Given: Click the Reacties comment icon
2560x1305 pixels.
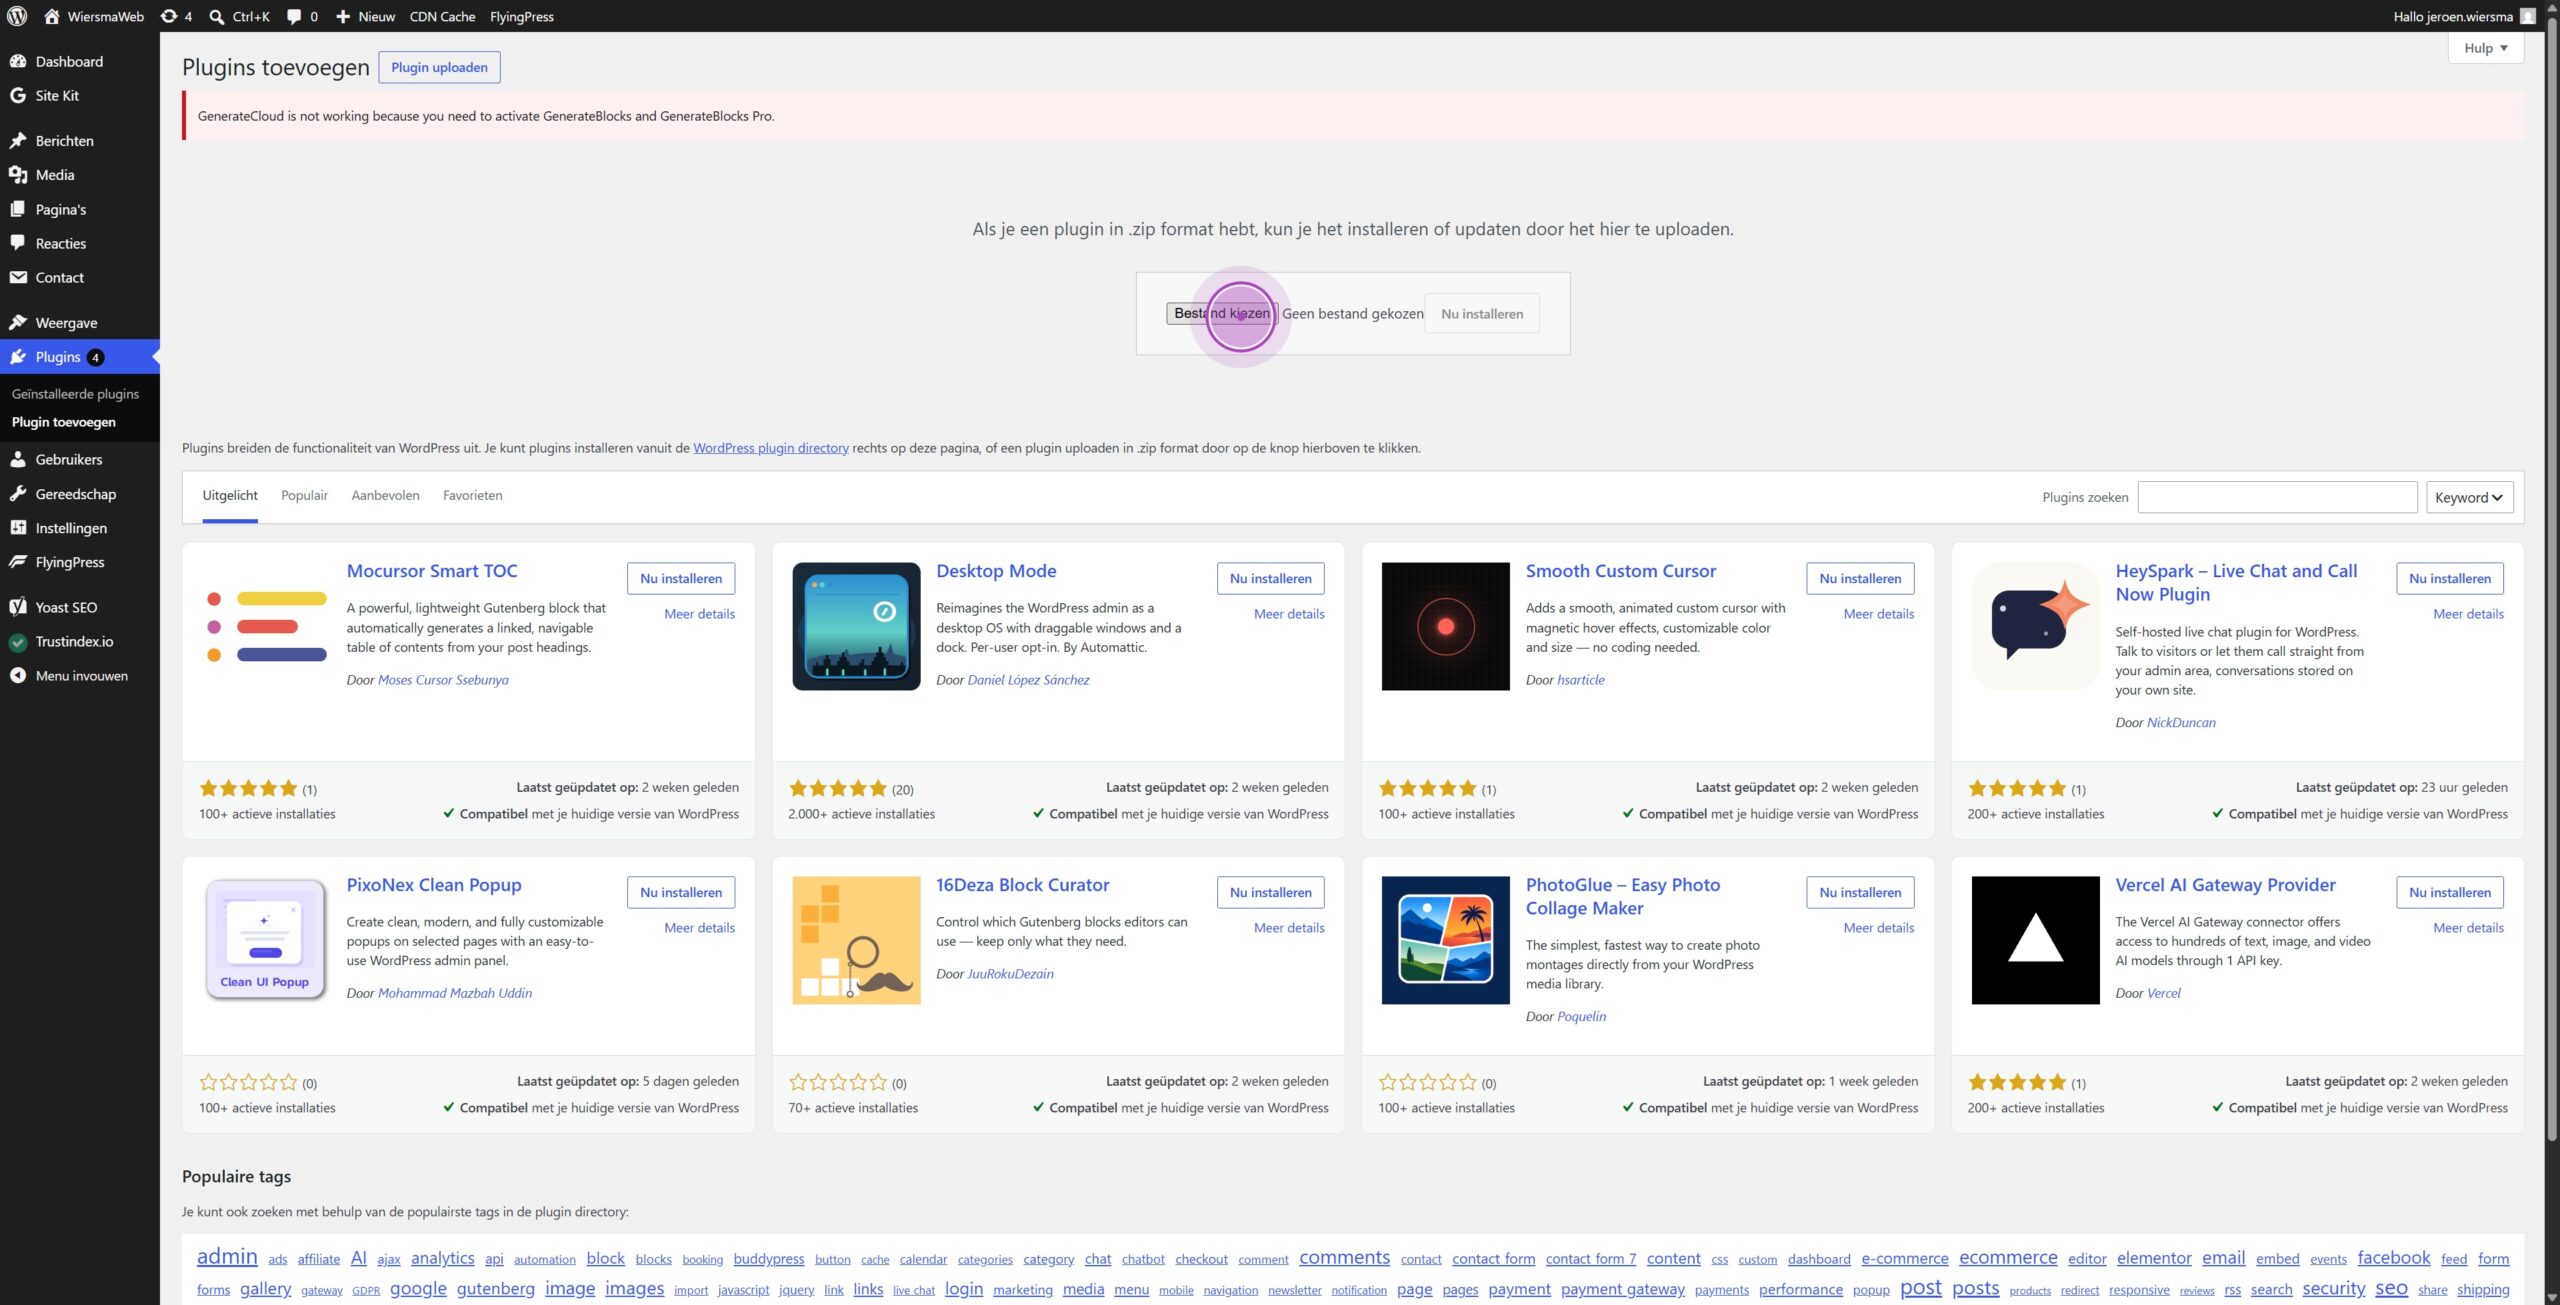Looking at the screenshot, I should coord(18,243).
